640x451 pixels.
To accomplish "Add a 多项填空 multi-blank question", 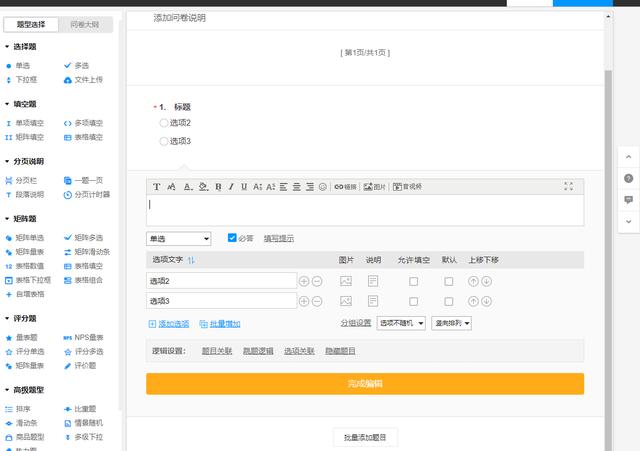I will 84,123.
